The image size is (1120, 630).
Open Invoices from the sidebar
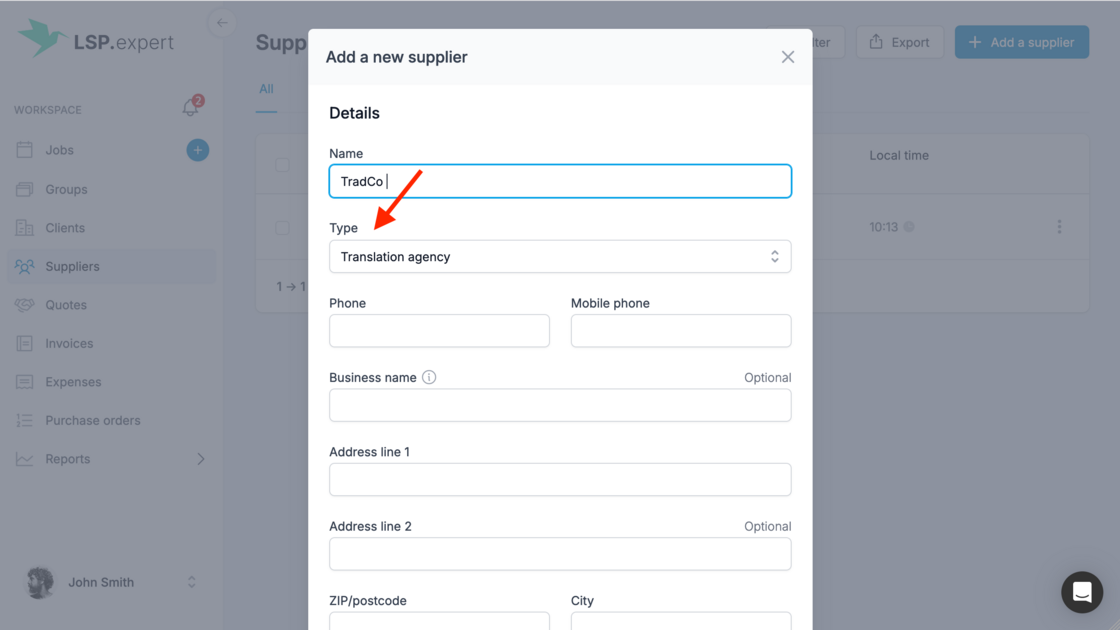point(69,343)
